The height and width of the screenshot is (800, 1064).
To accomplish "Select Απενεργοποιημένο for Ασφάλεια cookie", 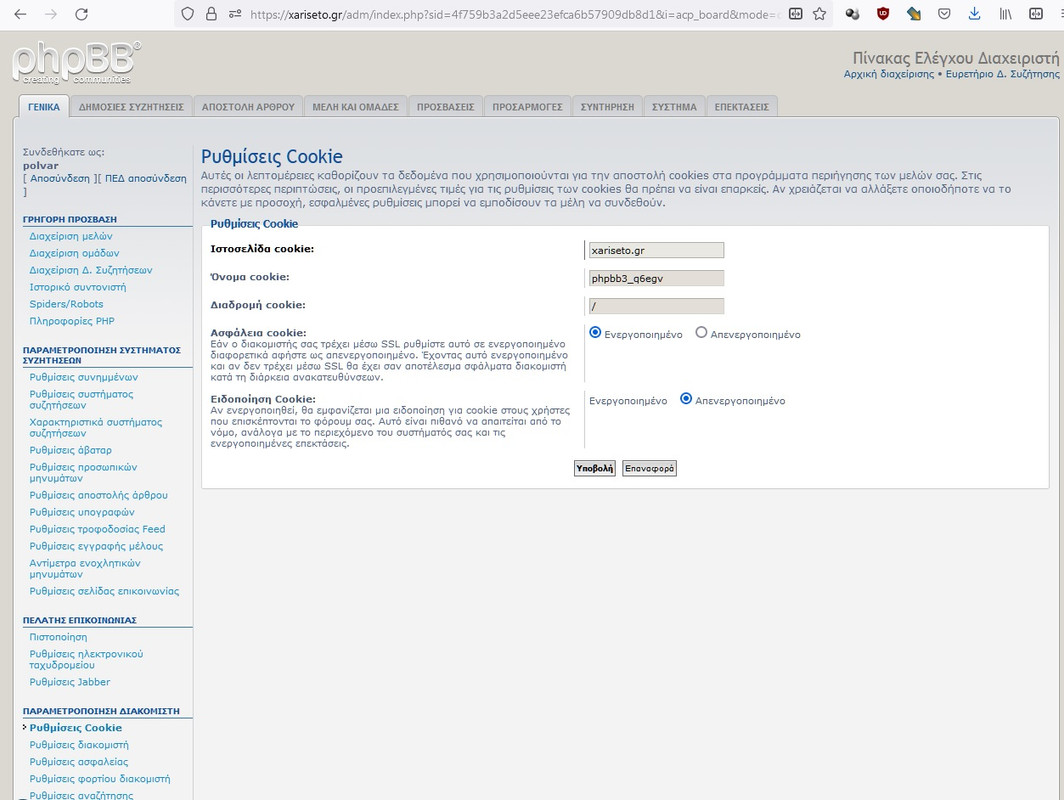I will tap(701, 332).
